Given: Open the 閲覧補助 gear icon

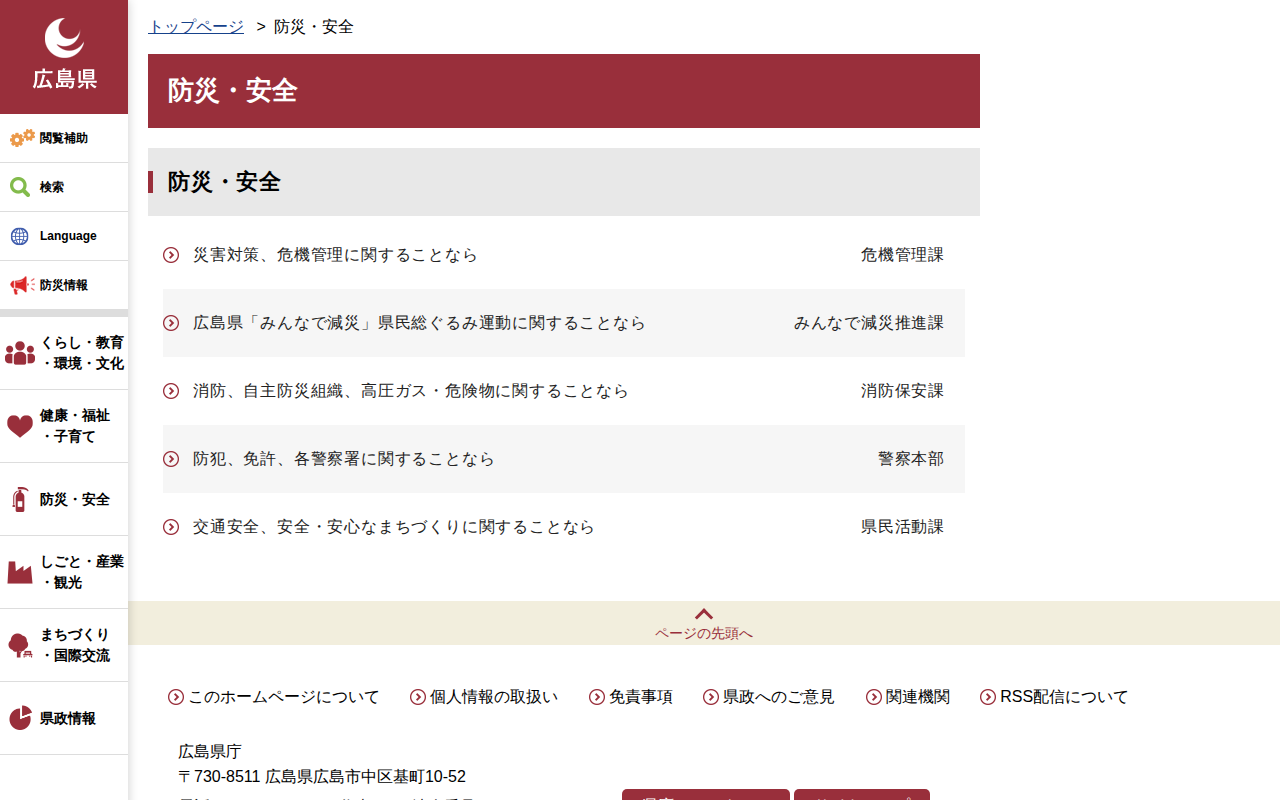Looking at the screenshot, I should [22, 138].
